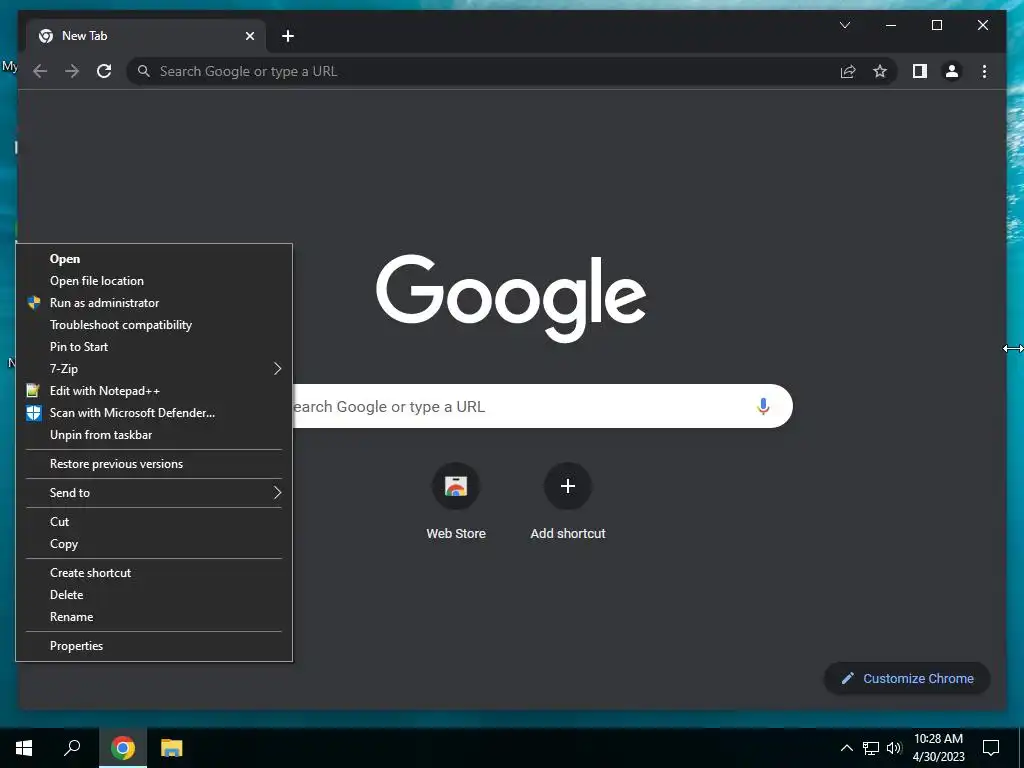Screen dimensions: 1024x768
Task: Select Troubleshoot compatibility
Action: click(x=154, y=325)
